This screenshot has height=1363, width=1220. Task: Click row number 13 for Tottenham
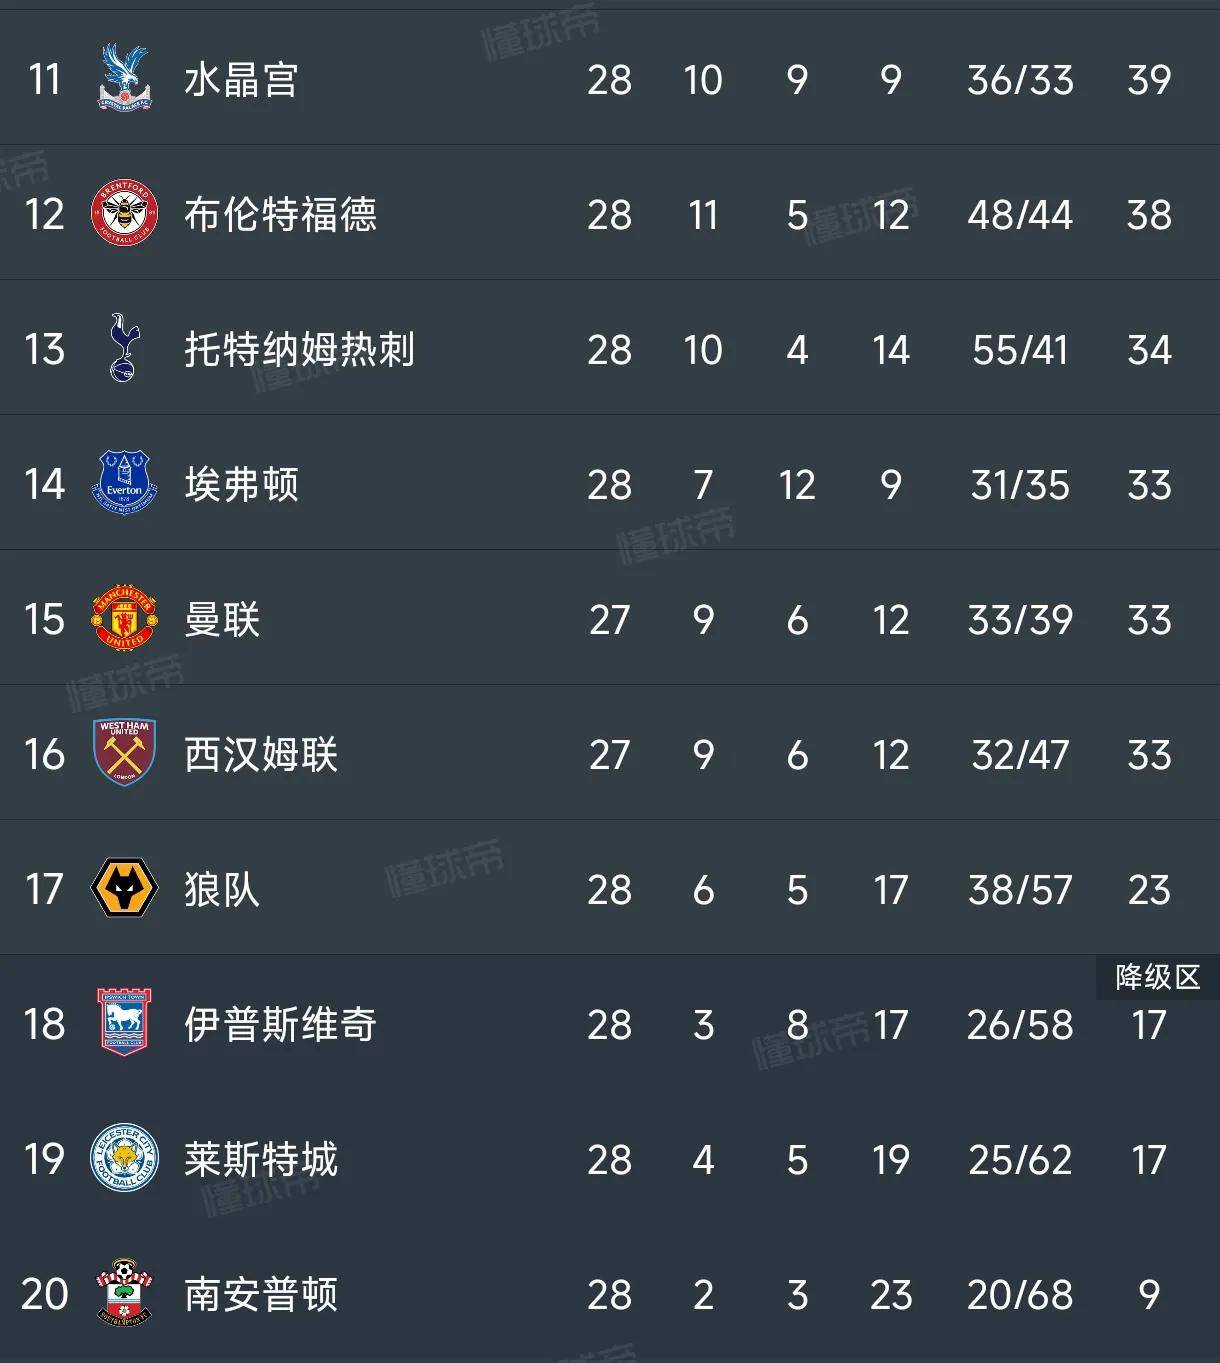(44, 350)
